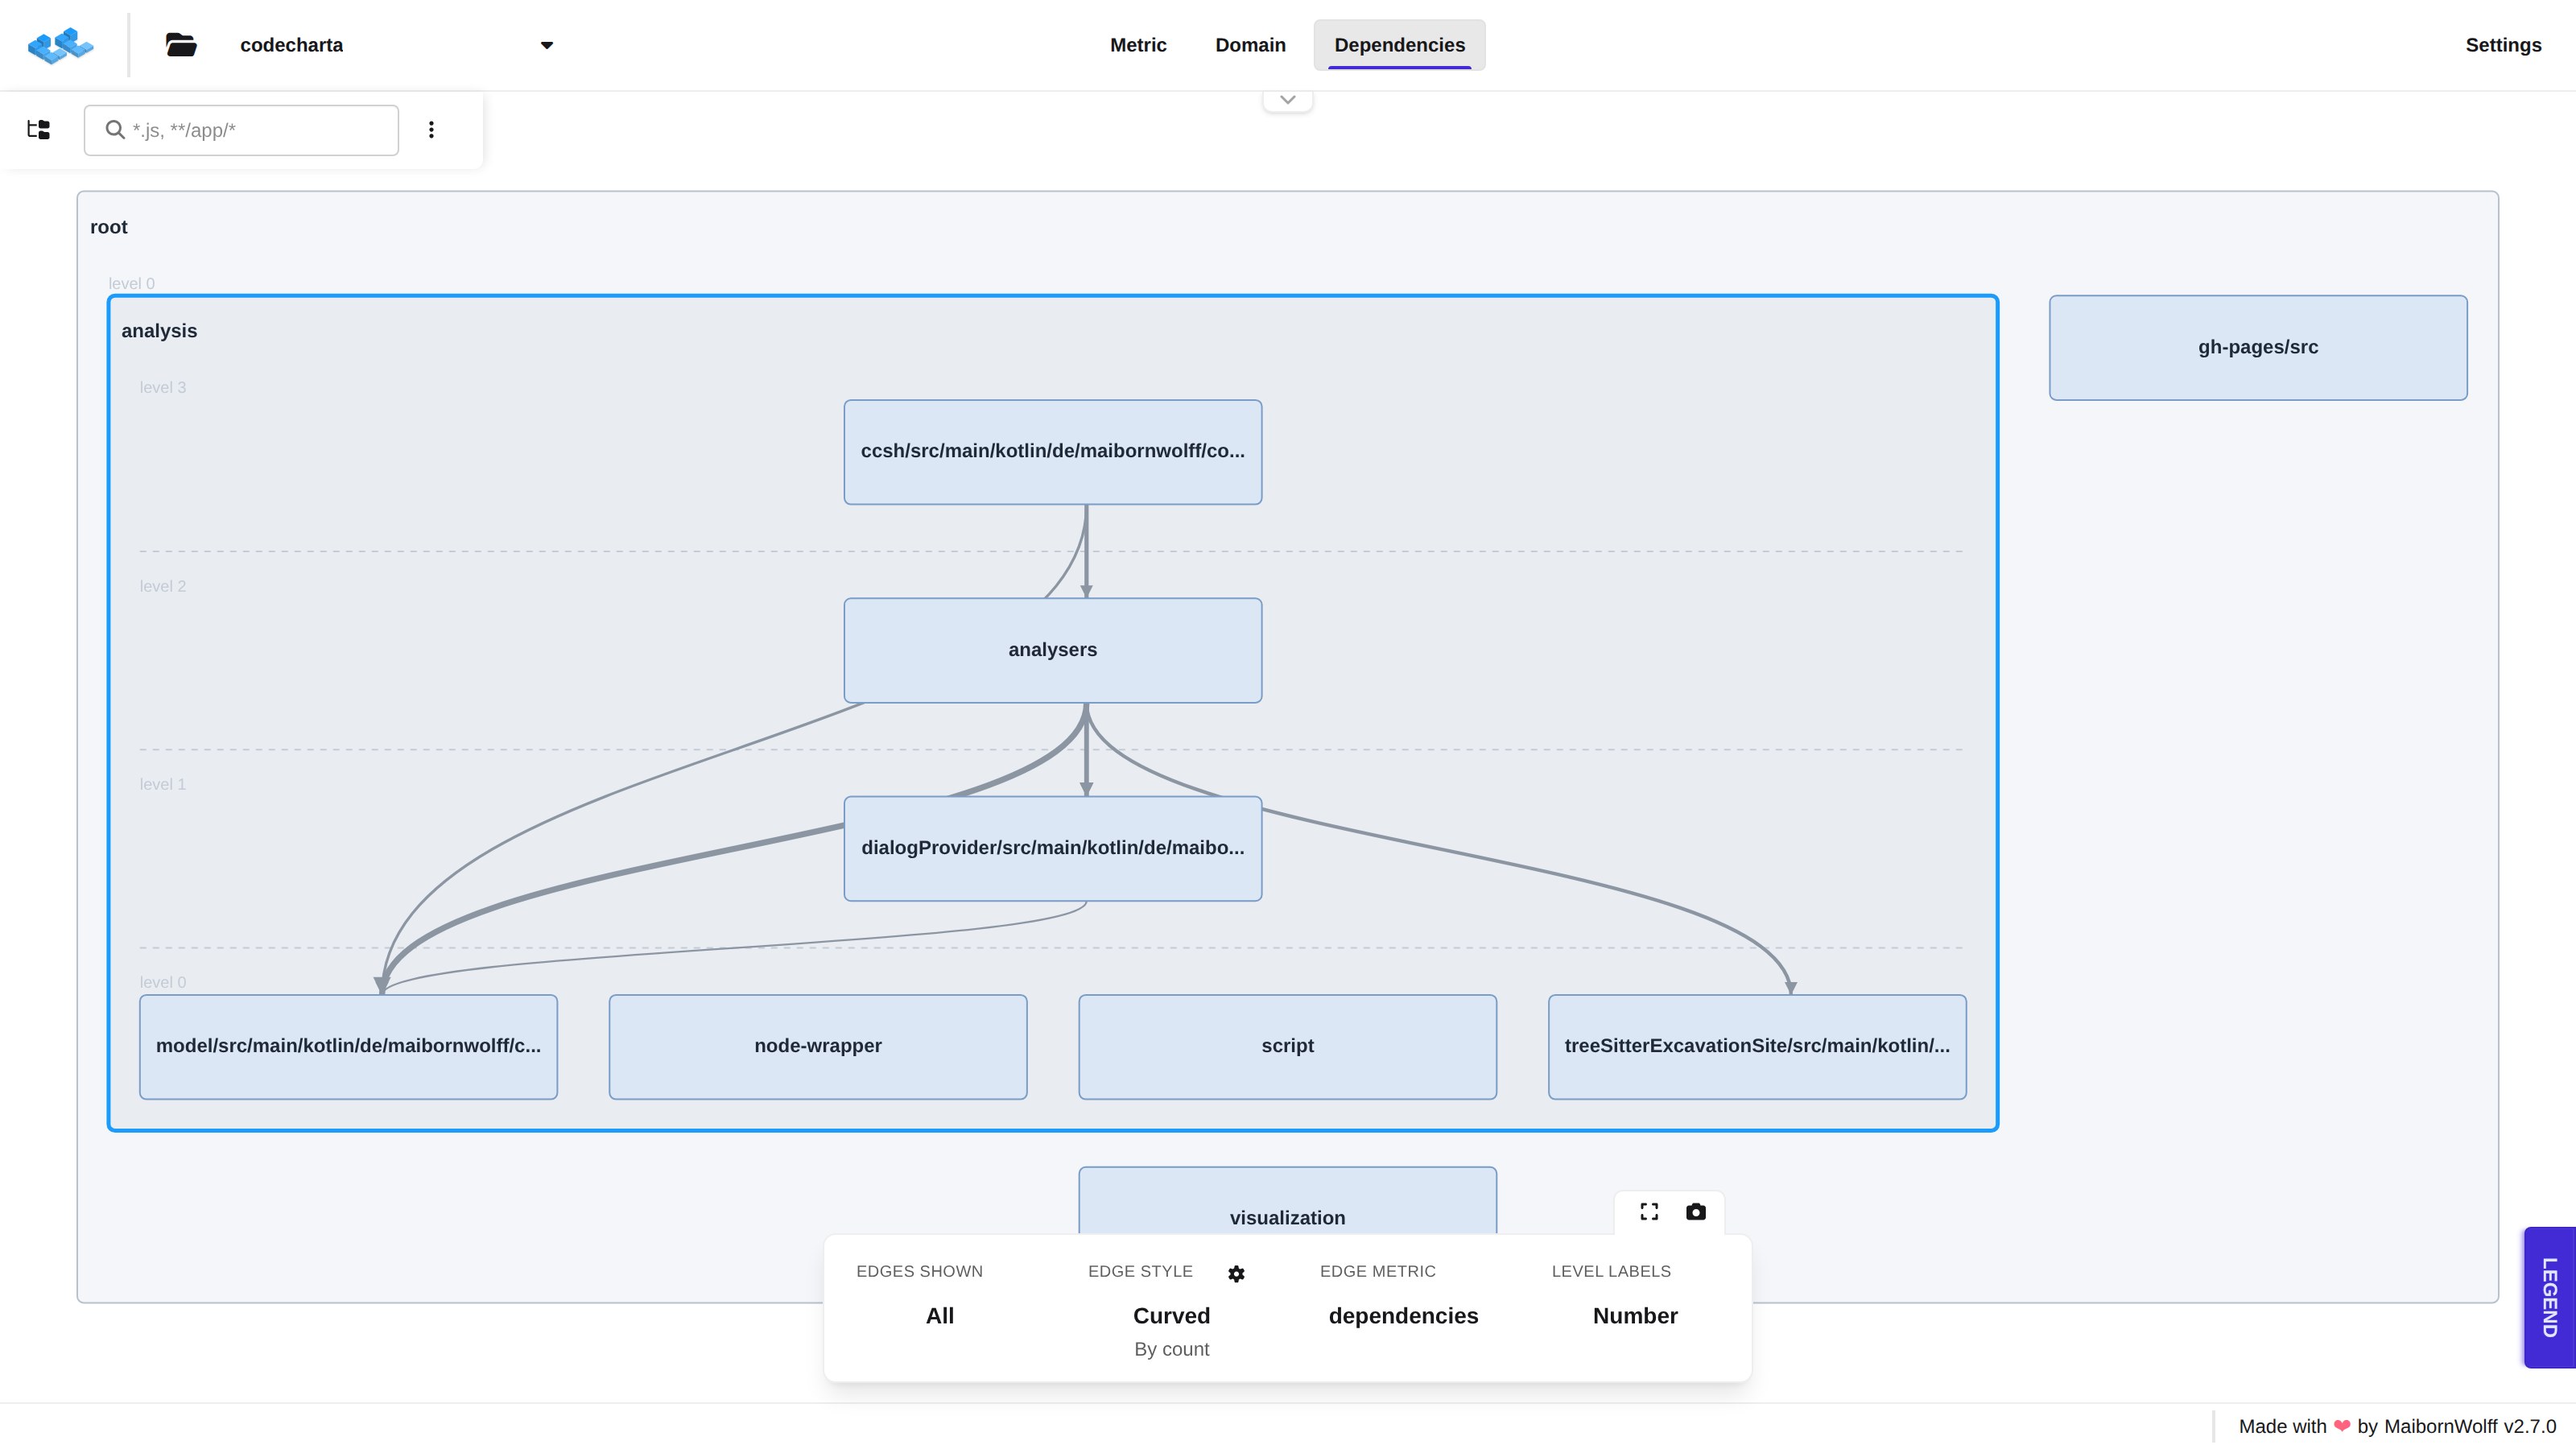Screen dimensions: 2576x1449
Task: Change Edges Shown value All
Action: [x=940, y=1316]
